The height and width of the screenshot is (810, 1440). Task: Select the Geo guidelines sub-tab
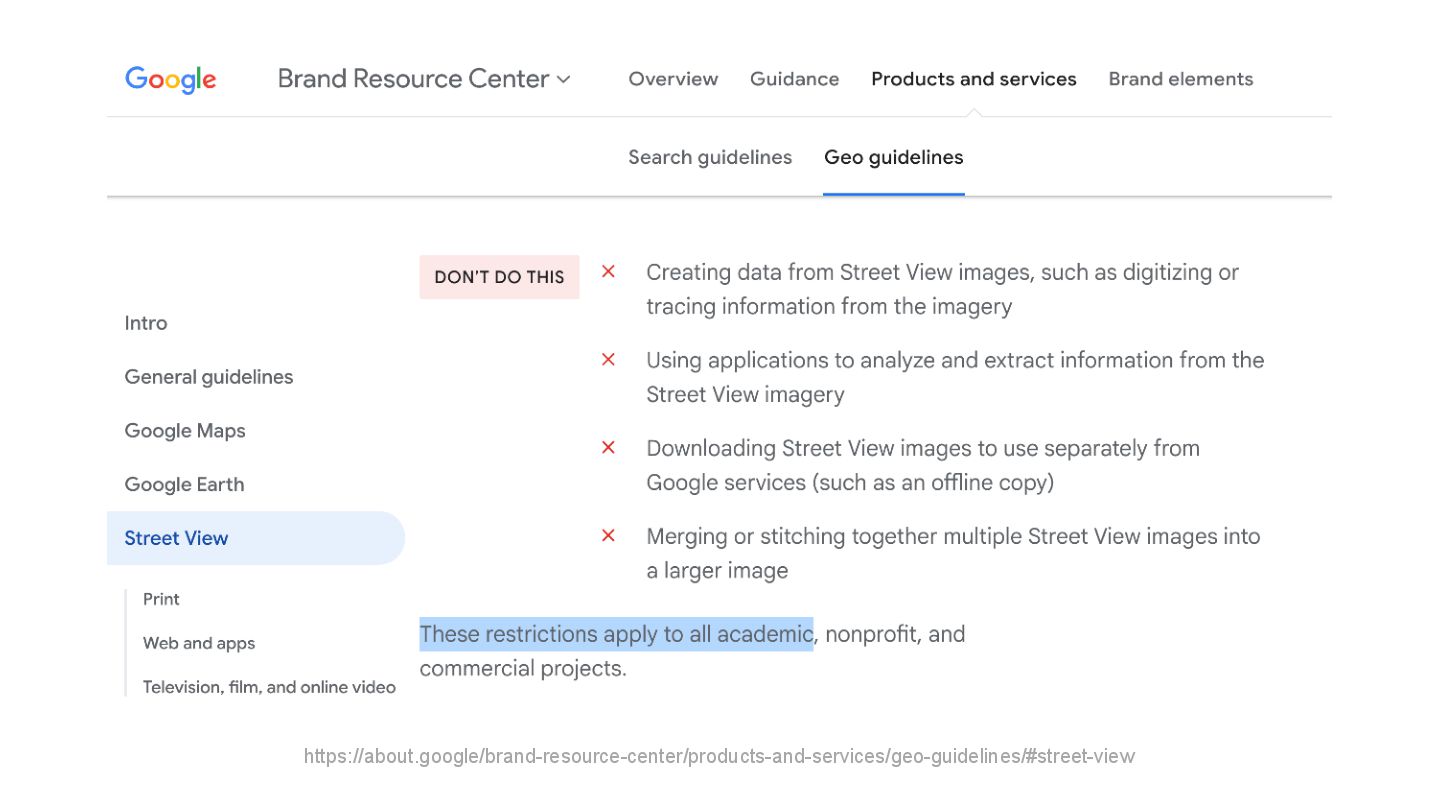tap(893, 157)
